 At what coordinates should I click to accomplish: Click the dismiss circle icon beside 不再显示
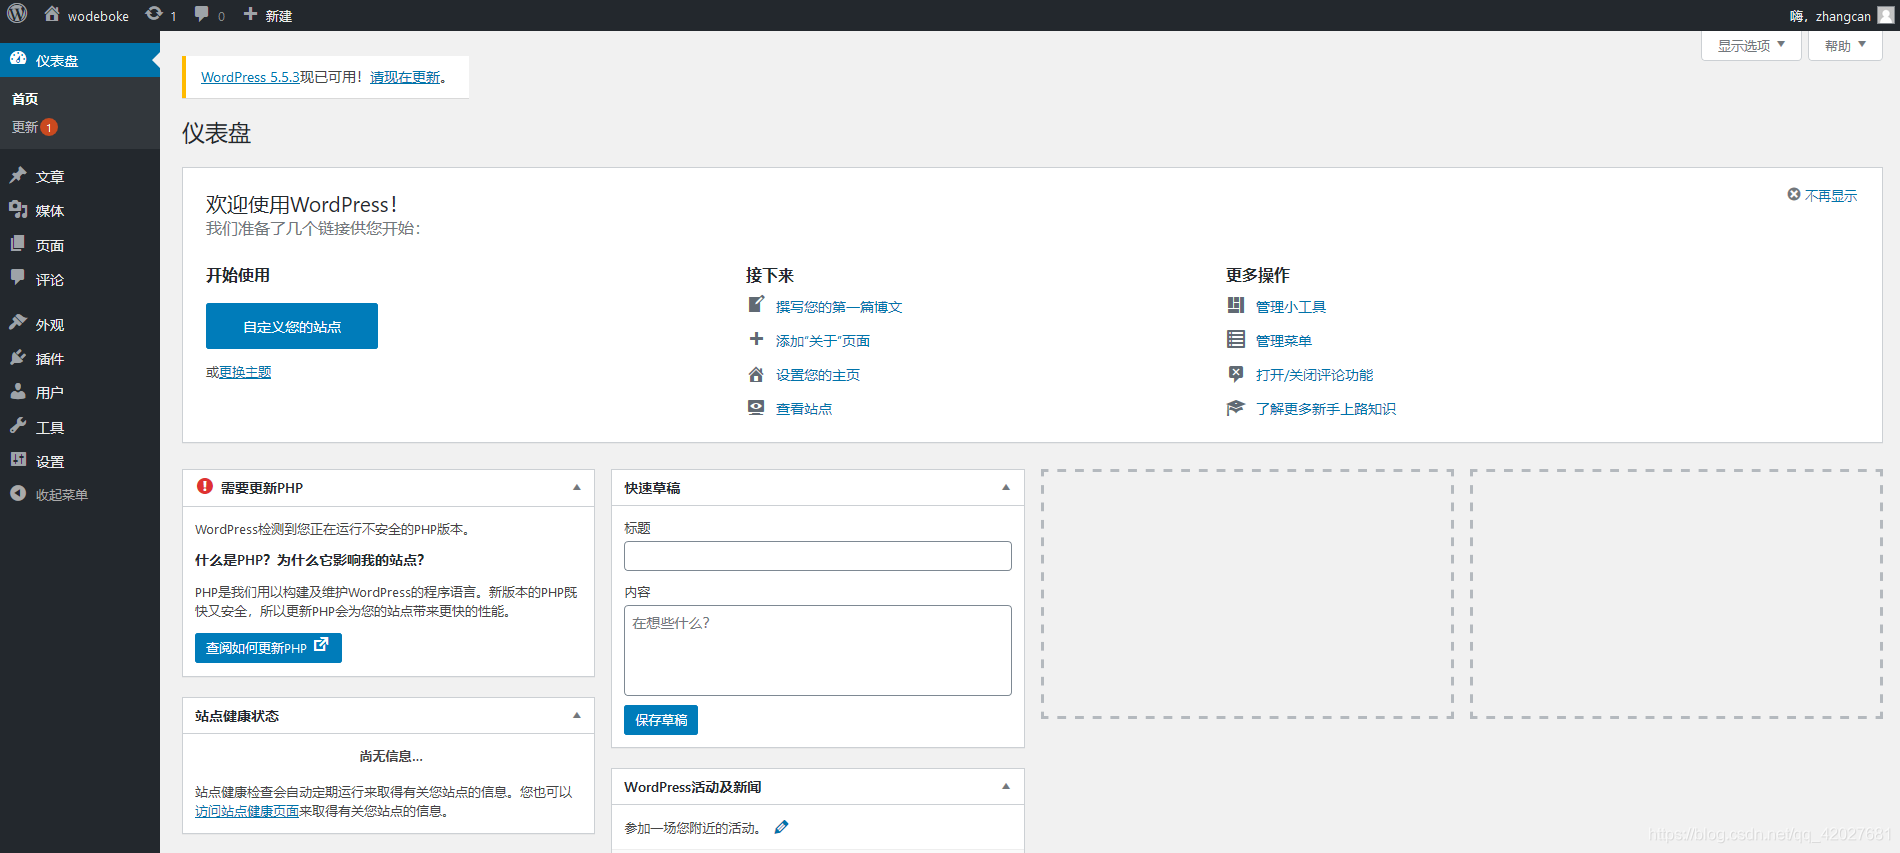tap(1794, 194)
